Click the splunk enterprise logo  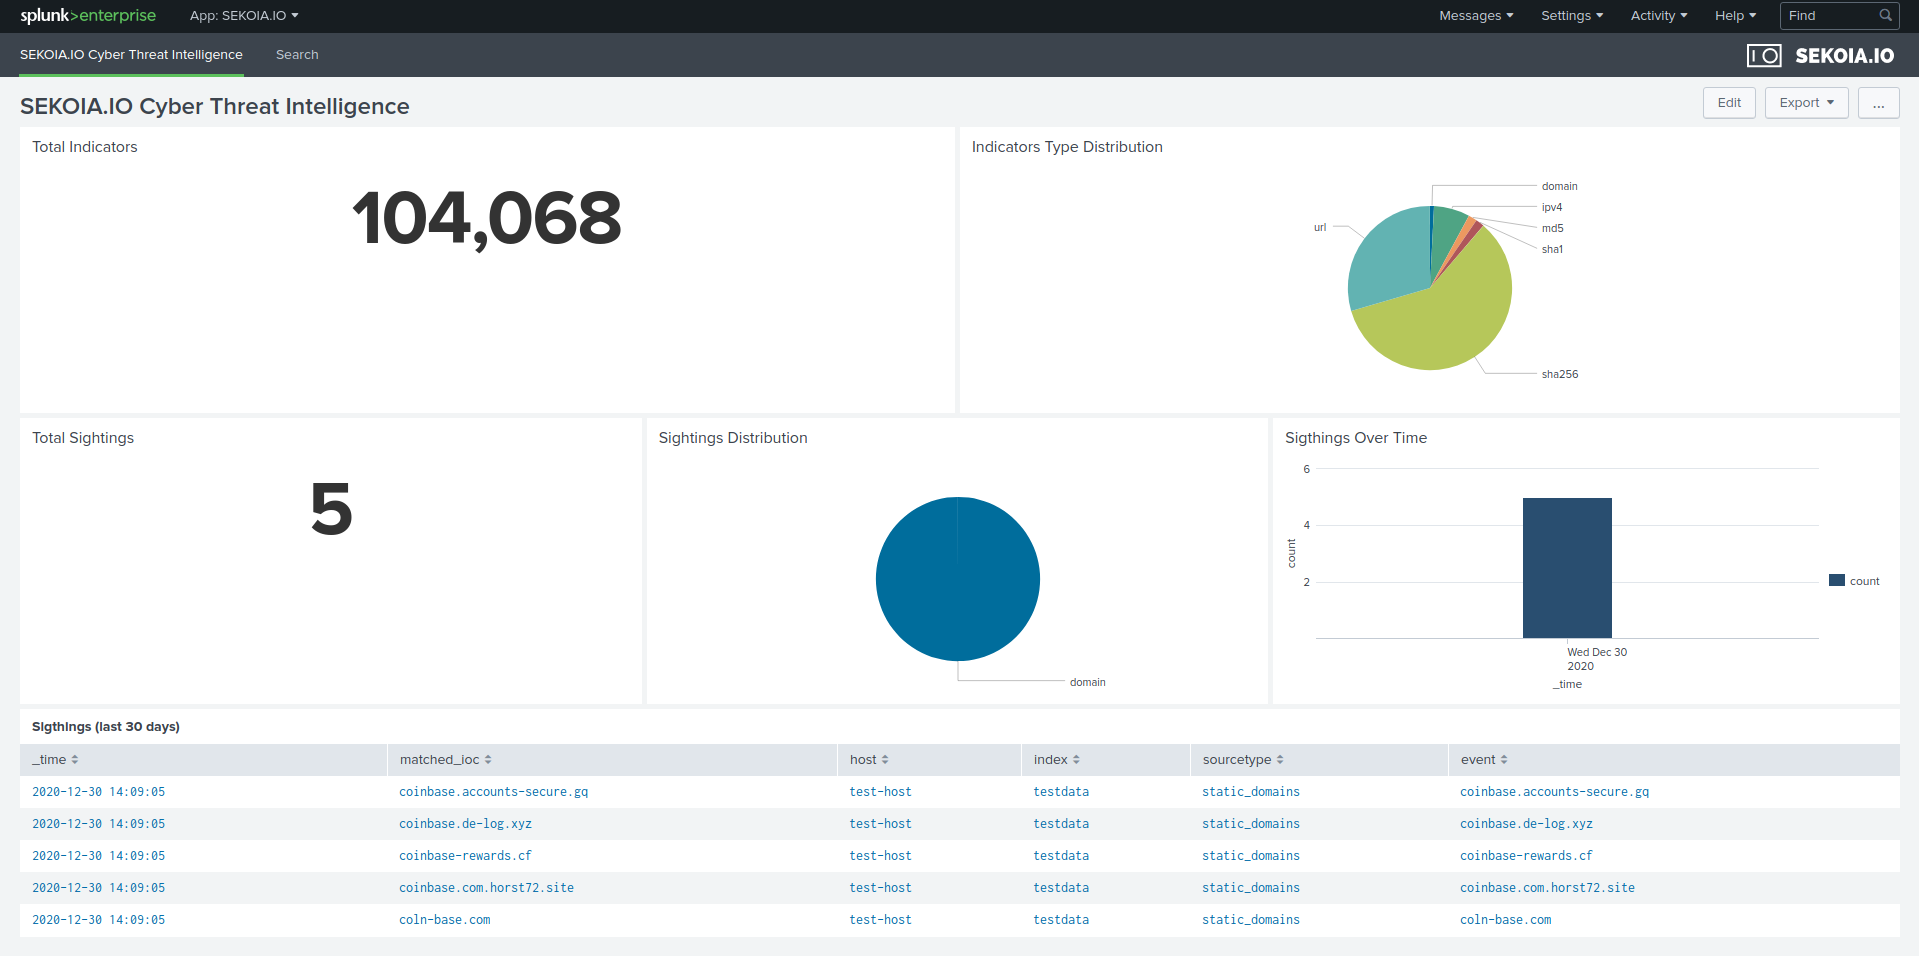pos(87,15)
